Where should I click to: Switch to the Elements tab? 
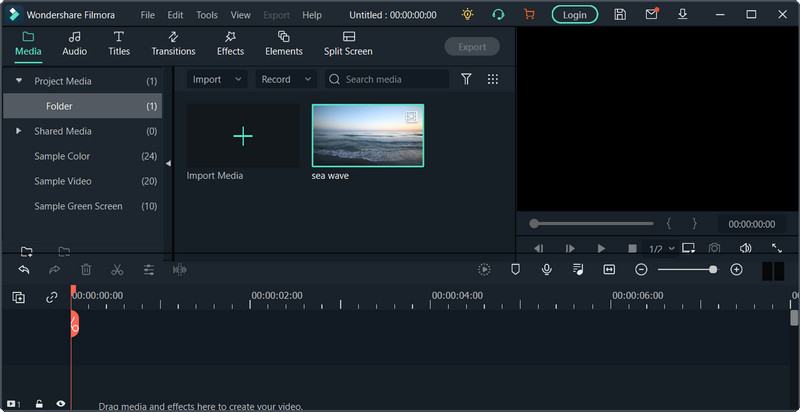pyautogui.click(x=284, y=44)
